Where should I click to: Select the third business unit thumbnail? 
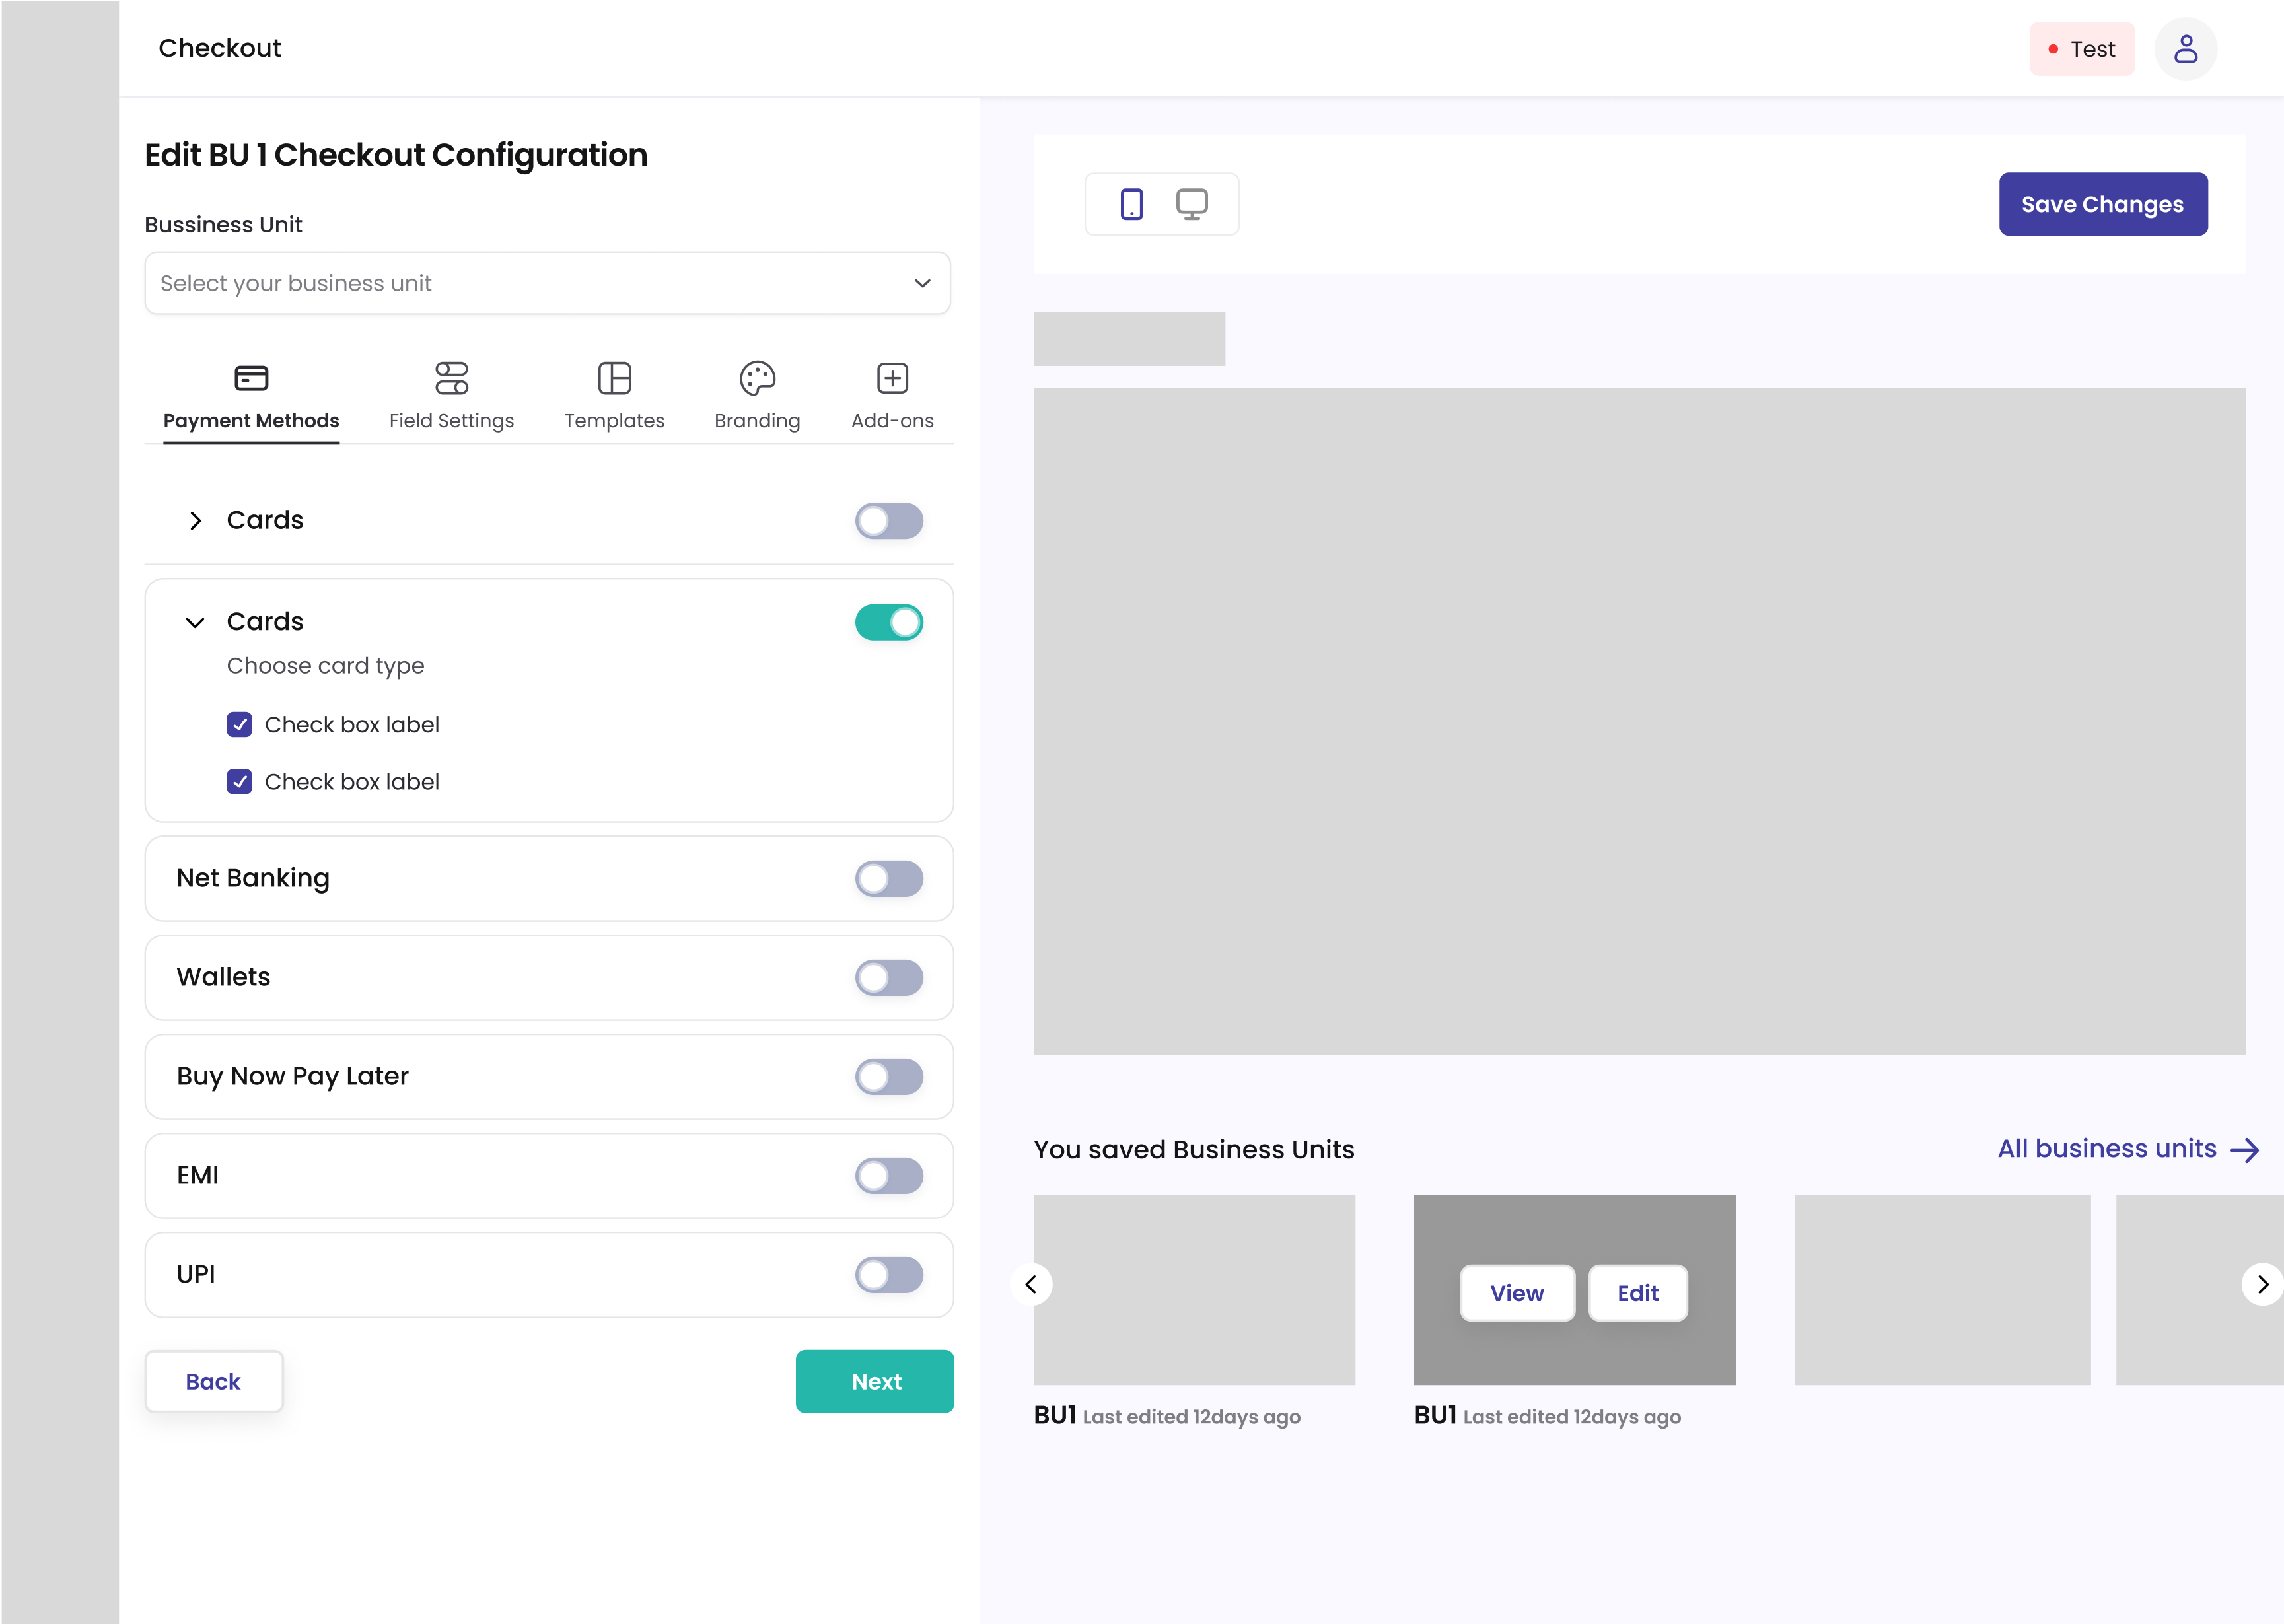click(1942, 1289)
